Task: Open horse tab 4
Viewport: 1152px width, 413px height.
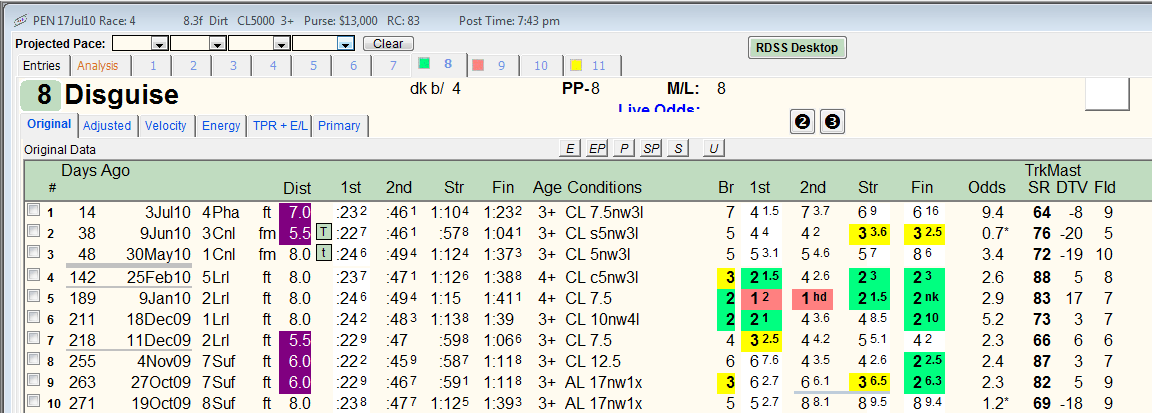Action: (x=273, y=65)
